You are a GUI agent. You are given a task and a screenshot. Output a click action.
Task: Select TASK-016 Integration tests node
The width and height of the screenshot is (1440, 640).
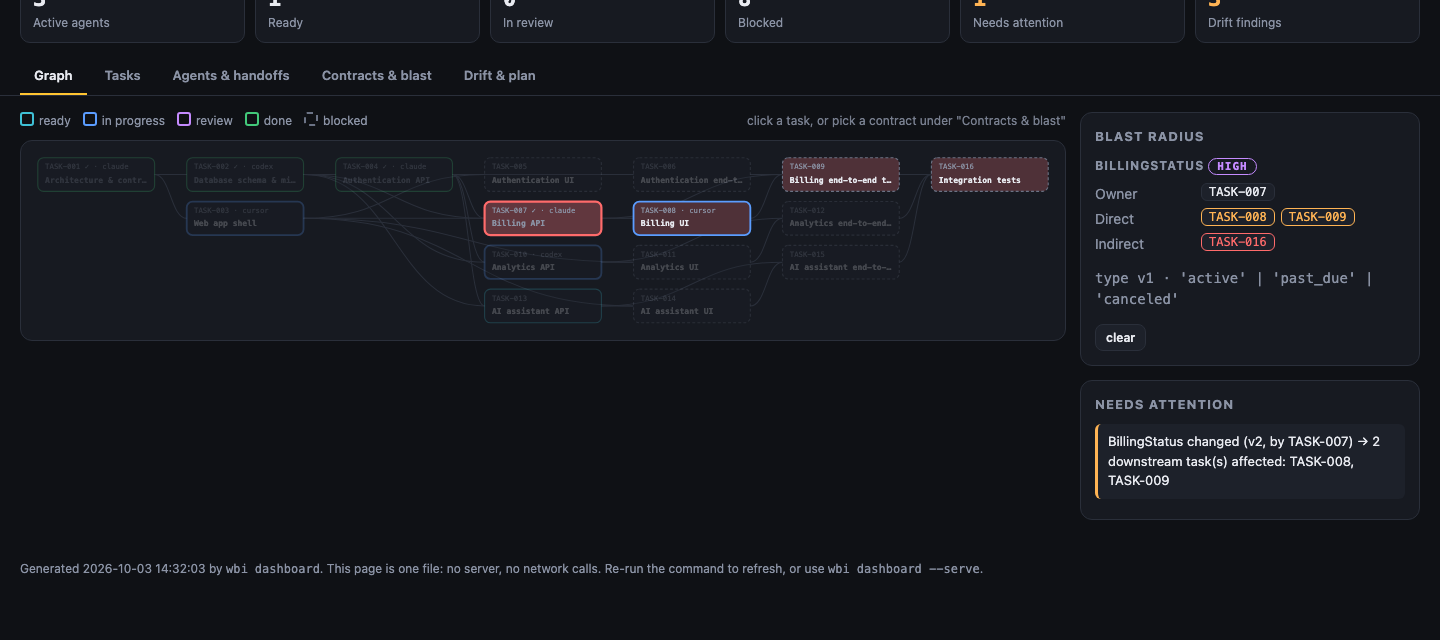[x=989, y=174]
